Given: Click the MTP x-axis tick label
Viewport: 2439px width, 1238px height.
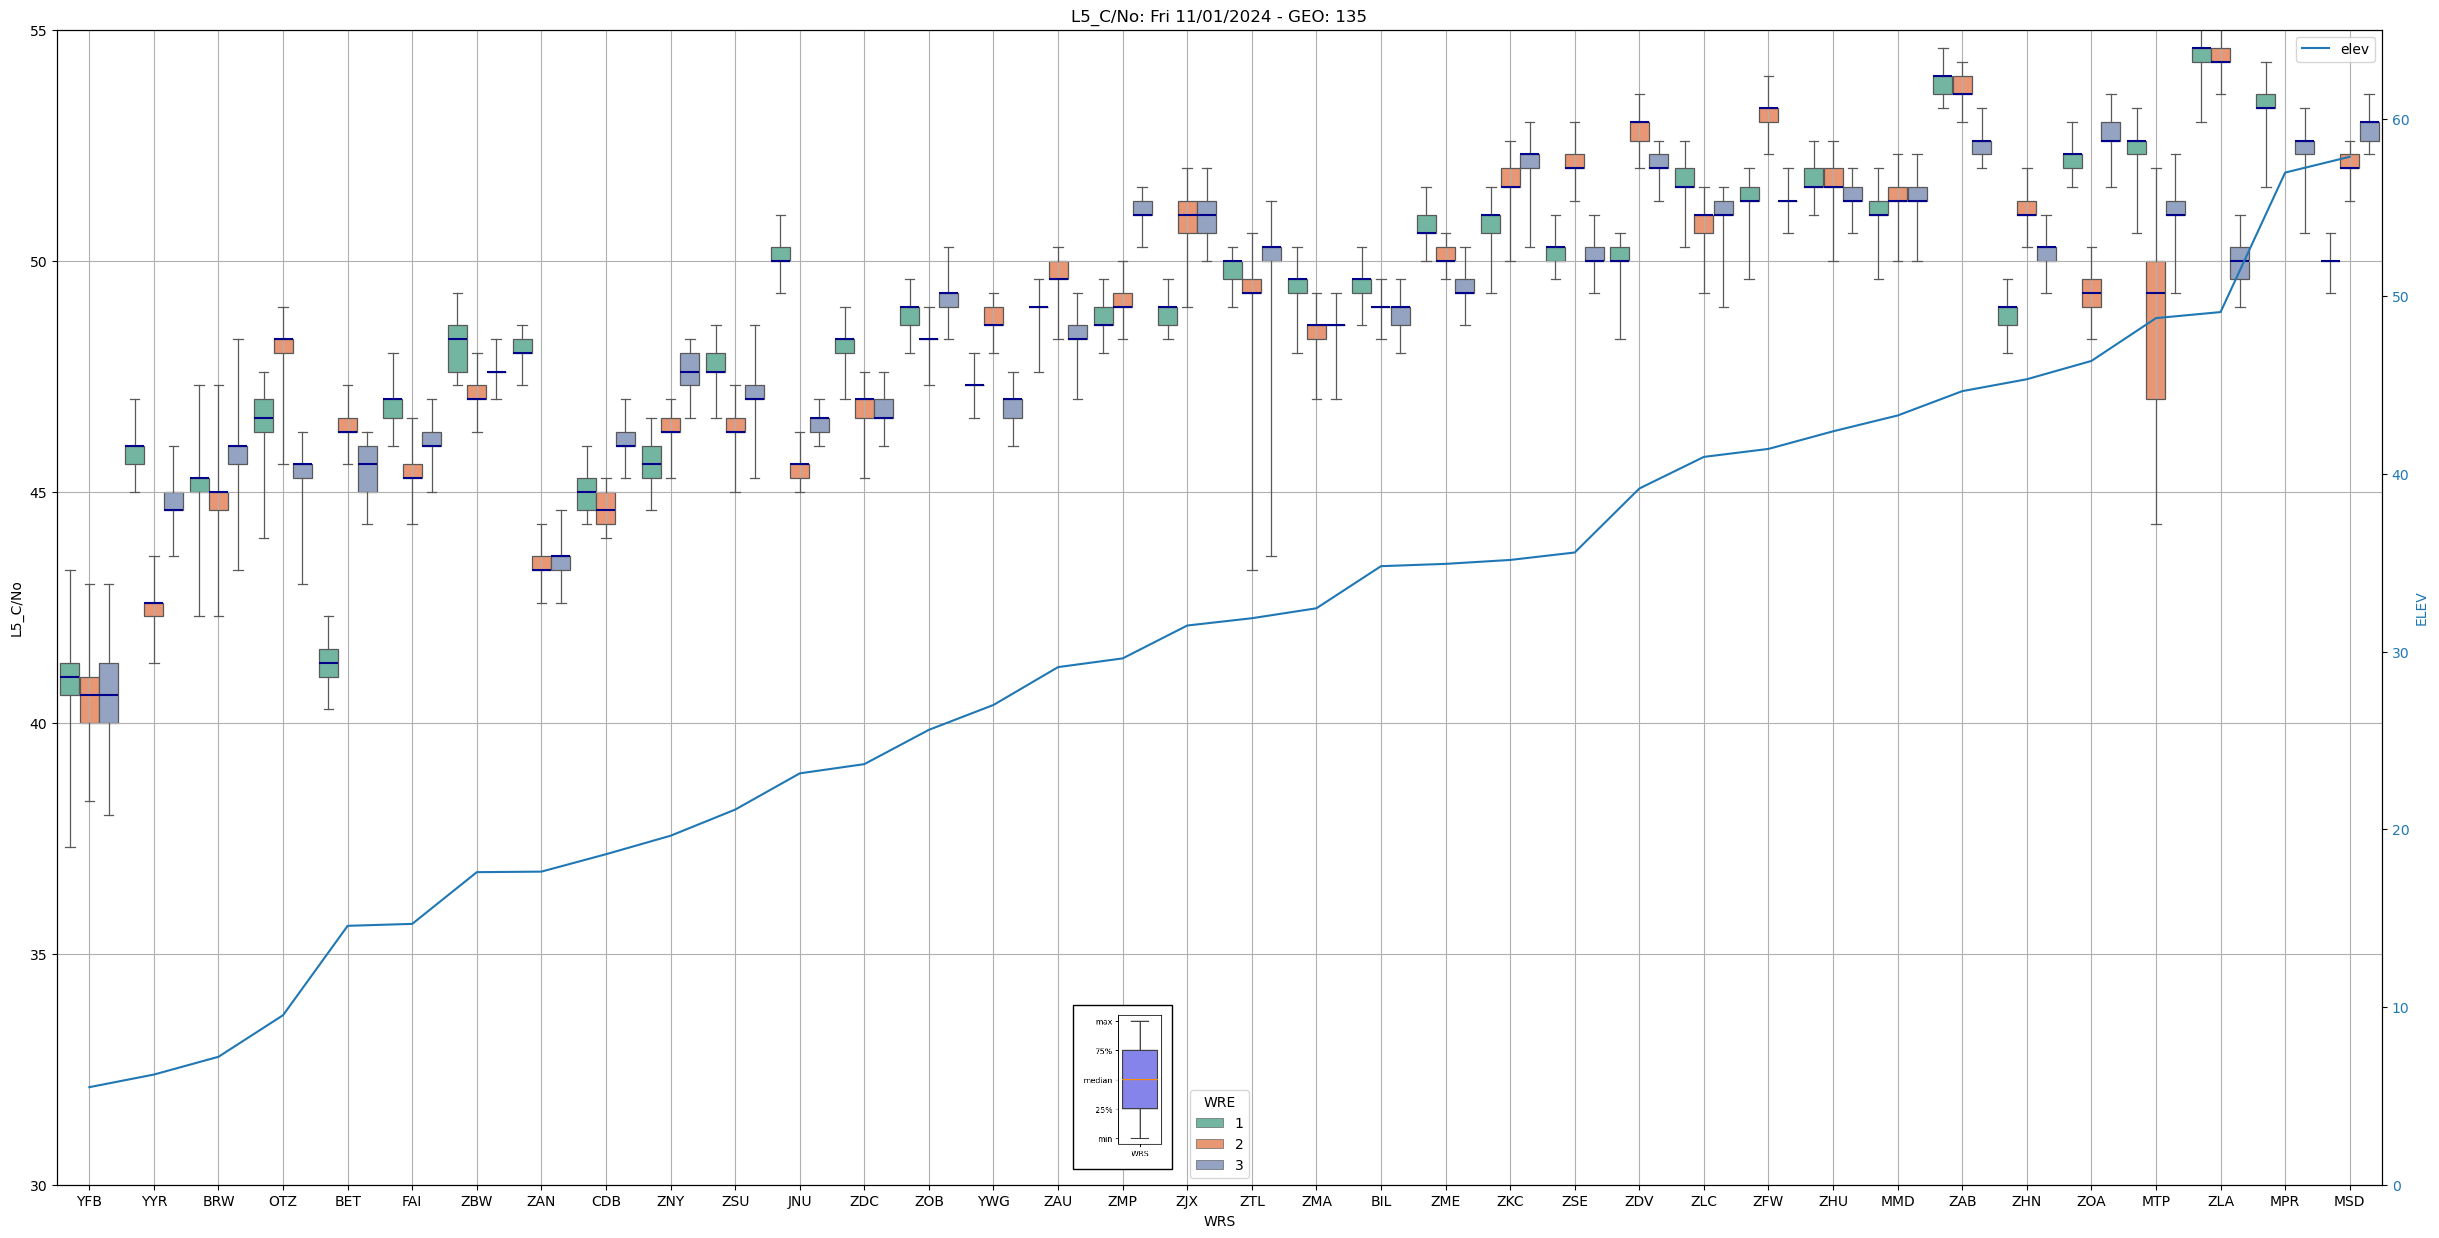Looking at the screenshot, I should 2155,1201.
